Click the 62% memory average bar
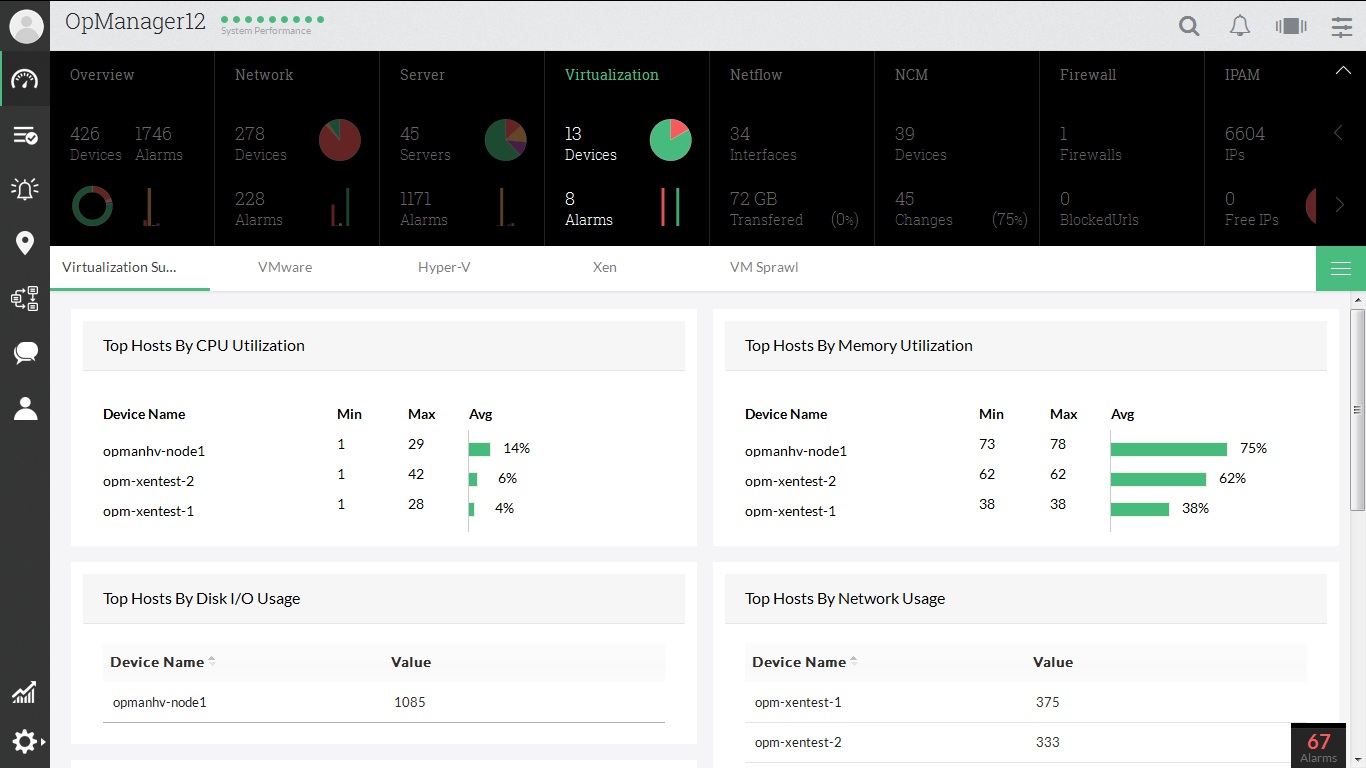Image resolution: width=1366 pixels, height=768 pixels. (x=1159, y=479)
